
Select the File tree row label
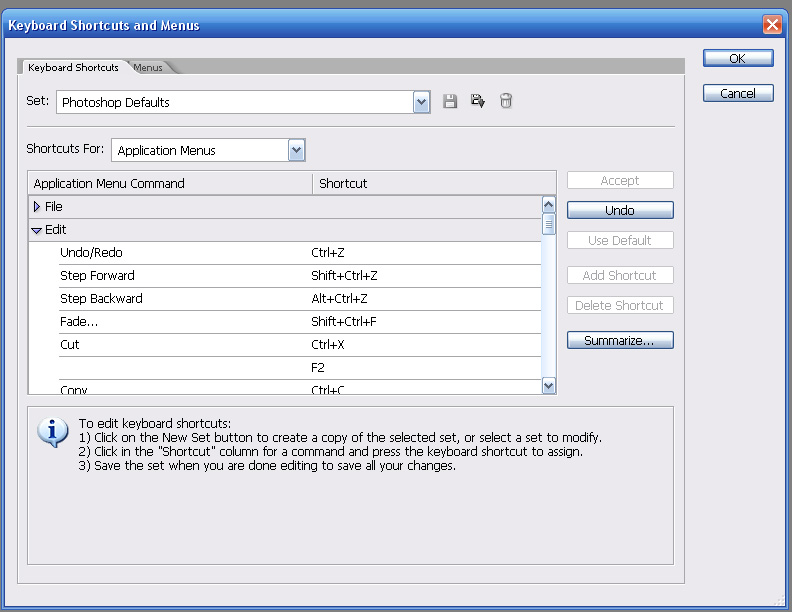coord(54,207)
